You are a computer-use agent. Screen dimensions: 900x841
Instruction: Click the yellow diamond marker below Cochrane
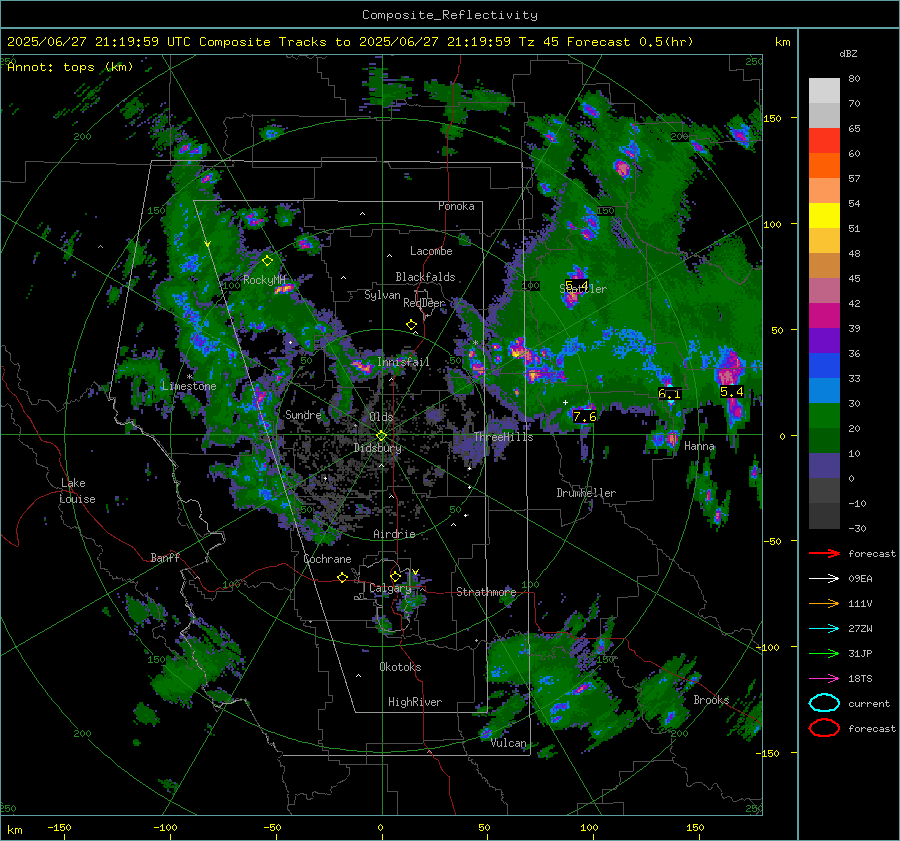point(342,577)
